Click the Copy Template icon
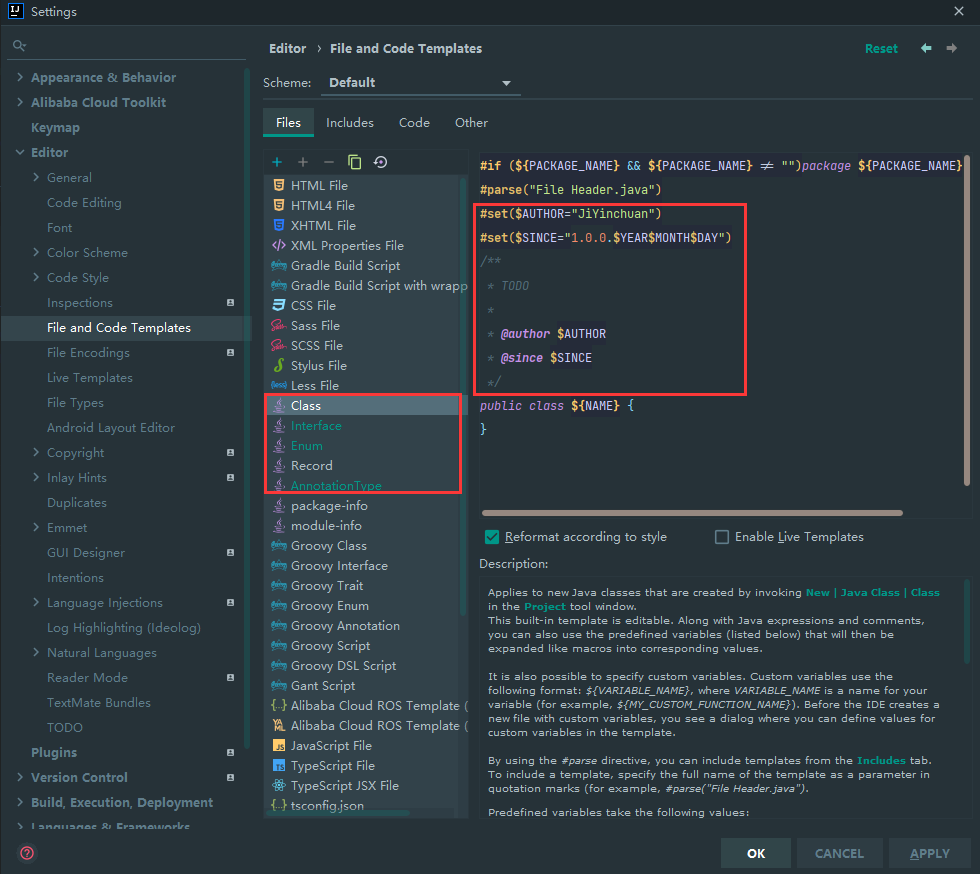This screenshot has height=874, width=980. click(x=354, y=162)
